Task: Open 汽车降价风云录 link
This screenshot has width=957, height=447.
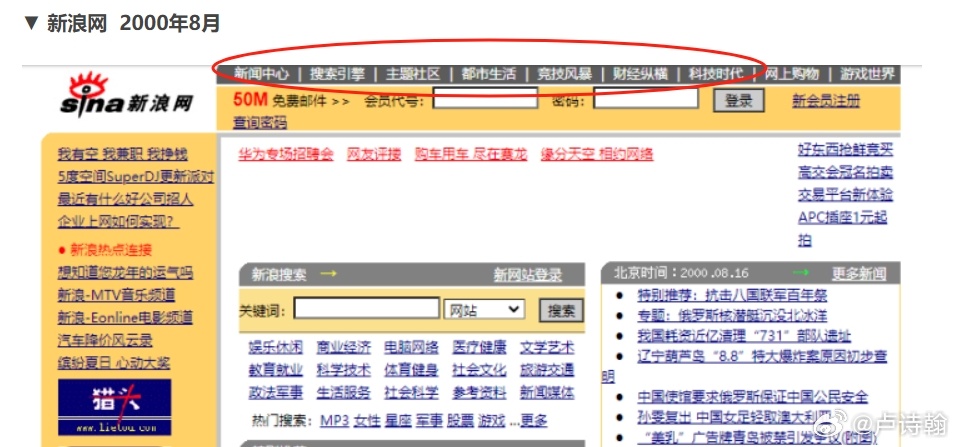Action: [105, 340]
